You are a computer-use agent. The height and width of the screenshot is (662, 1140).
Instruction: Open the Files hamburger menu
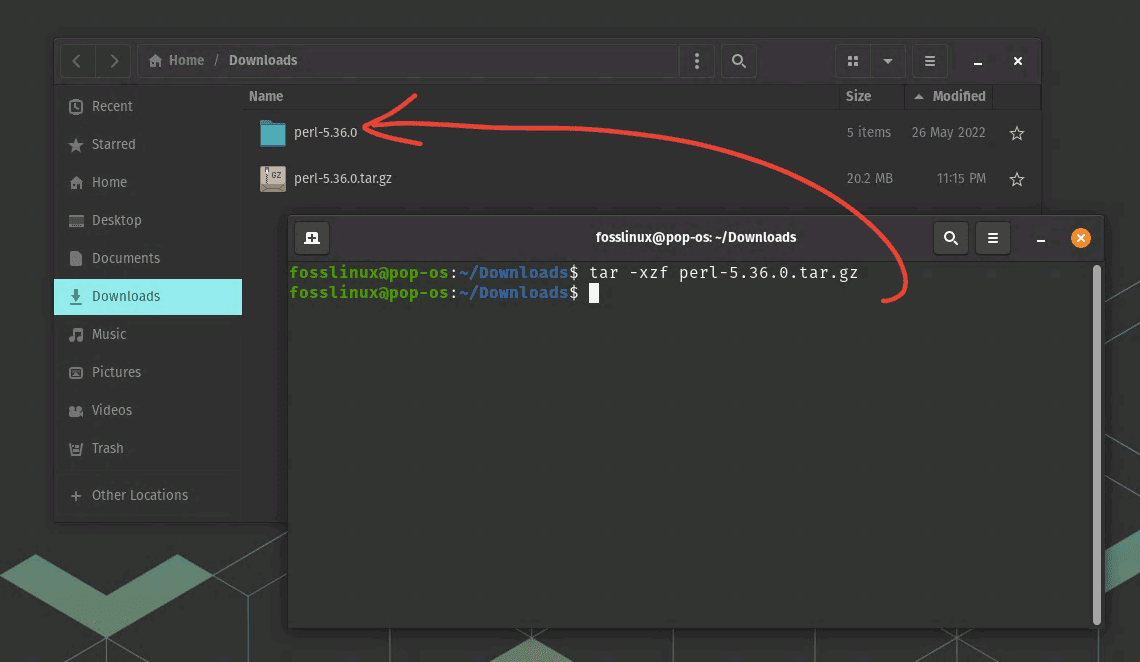tap(930, 61)
